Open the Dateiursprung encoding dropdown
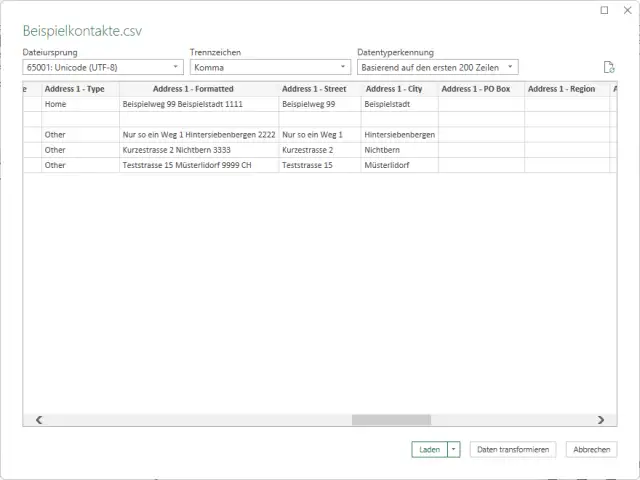640x480 pixels. tap(103, 67)
